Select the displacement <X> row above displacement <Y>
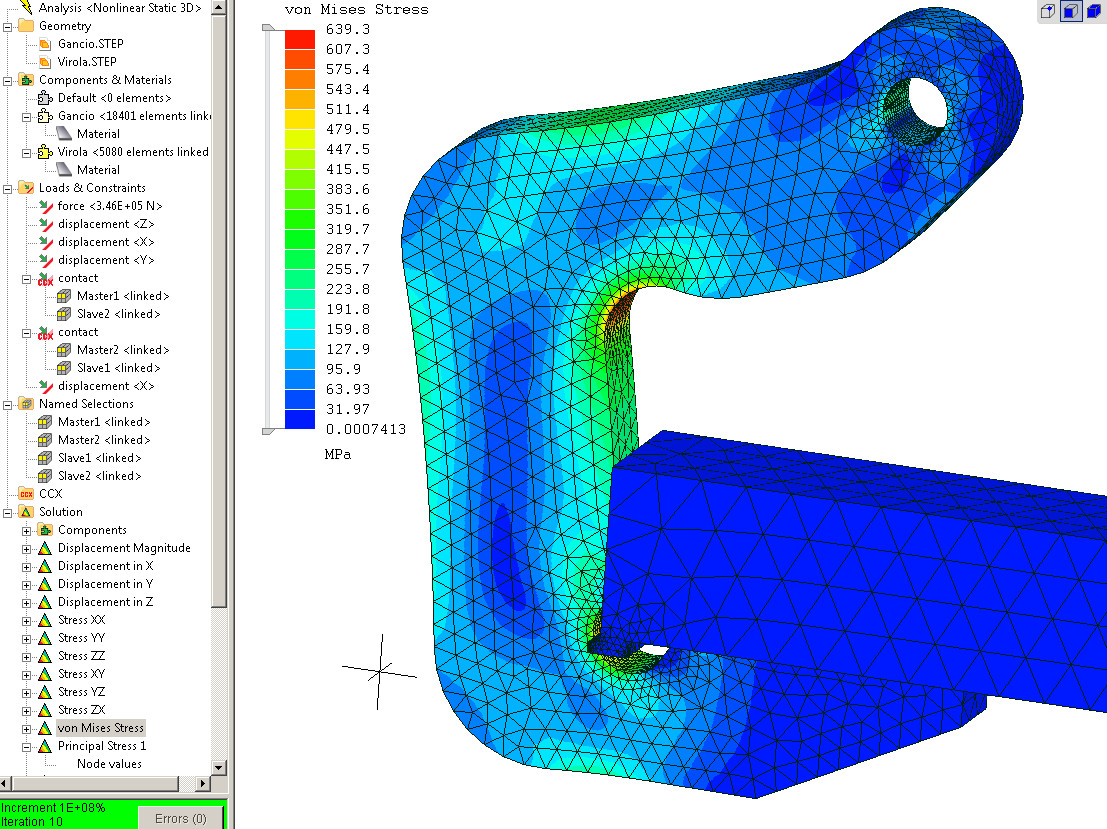1107x829 pixels. tap(106, 241)
